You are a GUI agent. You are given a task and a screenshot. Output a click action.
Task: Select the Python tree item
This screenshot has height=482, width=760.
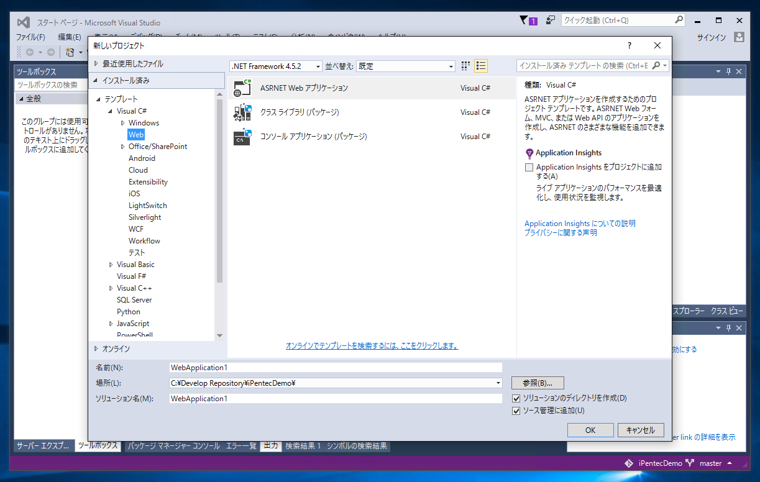coord(128,312)
